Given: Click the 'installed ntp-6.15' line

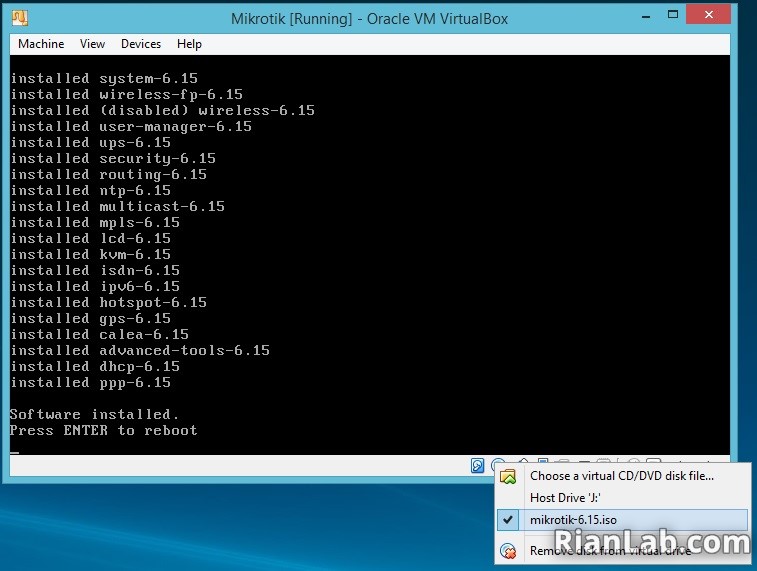Looking at the screenshot, I should (x=91, y=190).
